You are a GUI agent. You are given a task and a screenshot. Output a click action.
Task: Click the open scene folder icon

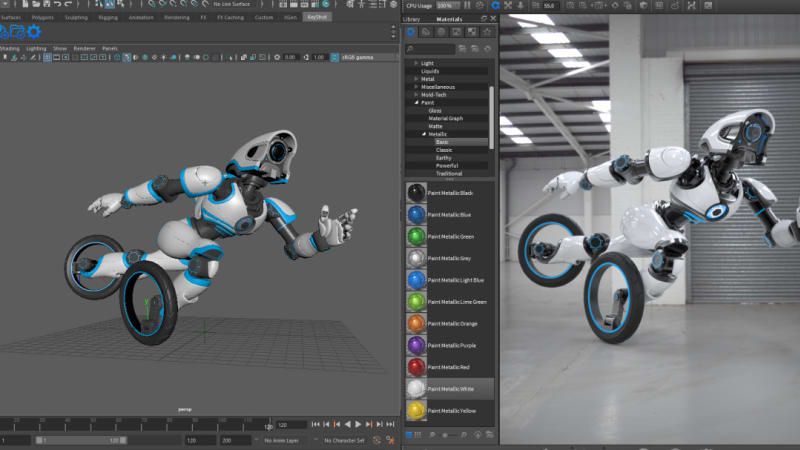tap(36, 4)
